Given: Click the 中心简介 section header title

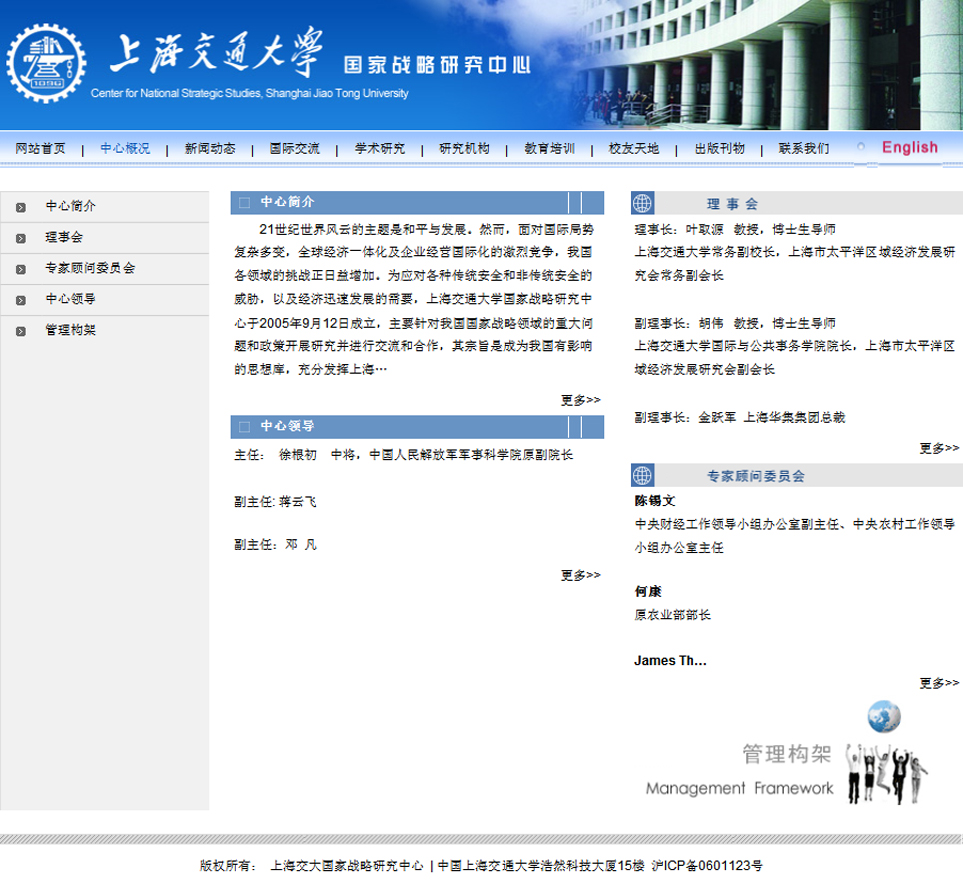Looking at the screenshot, I should click(x=287, y=202).
